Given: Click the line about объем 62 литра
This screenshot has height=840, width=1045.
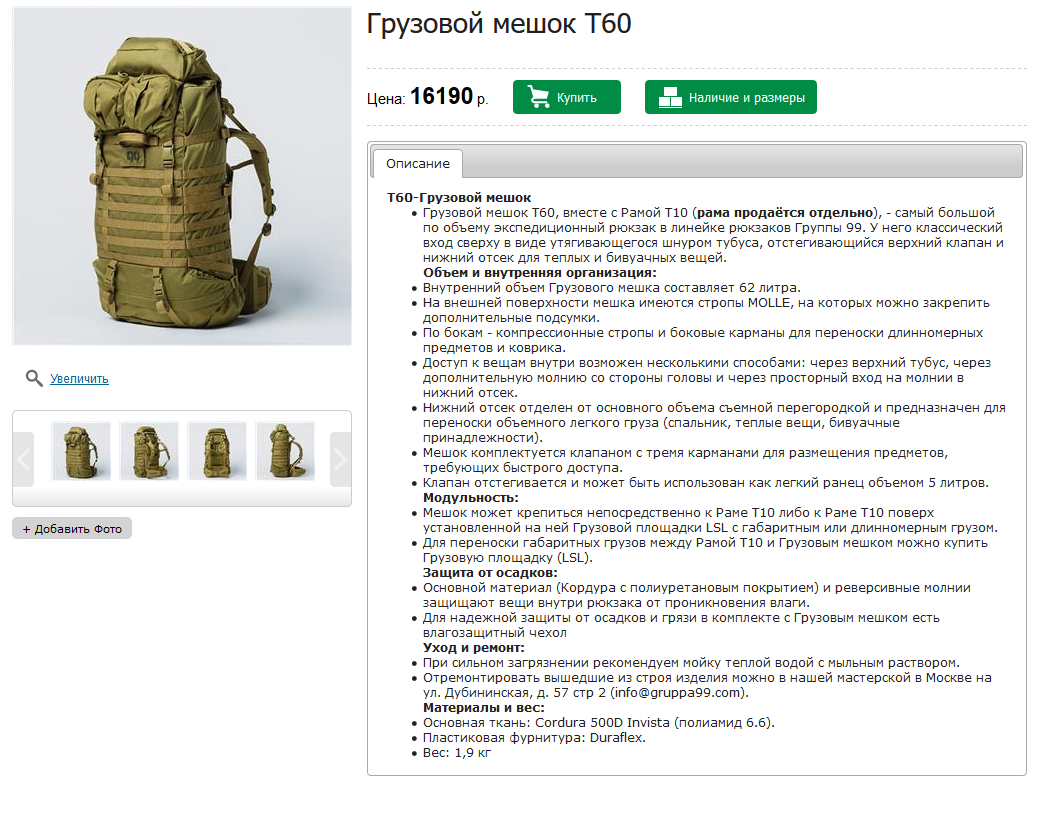Looking at the screenshot, I should (x=612, y=288).
